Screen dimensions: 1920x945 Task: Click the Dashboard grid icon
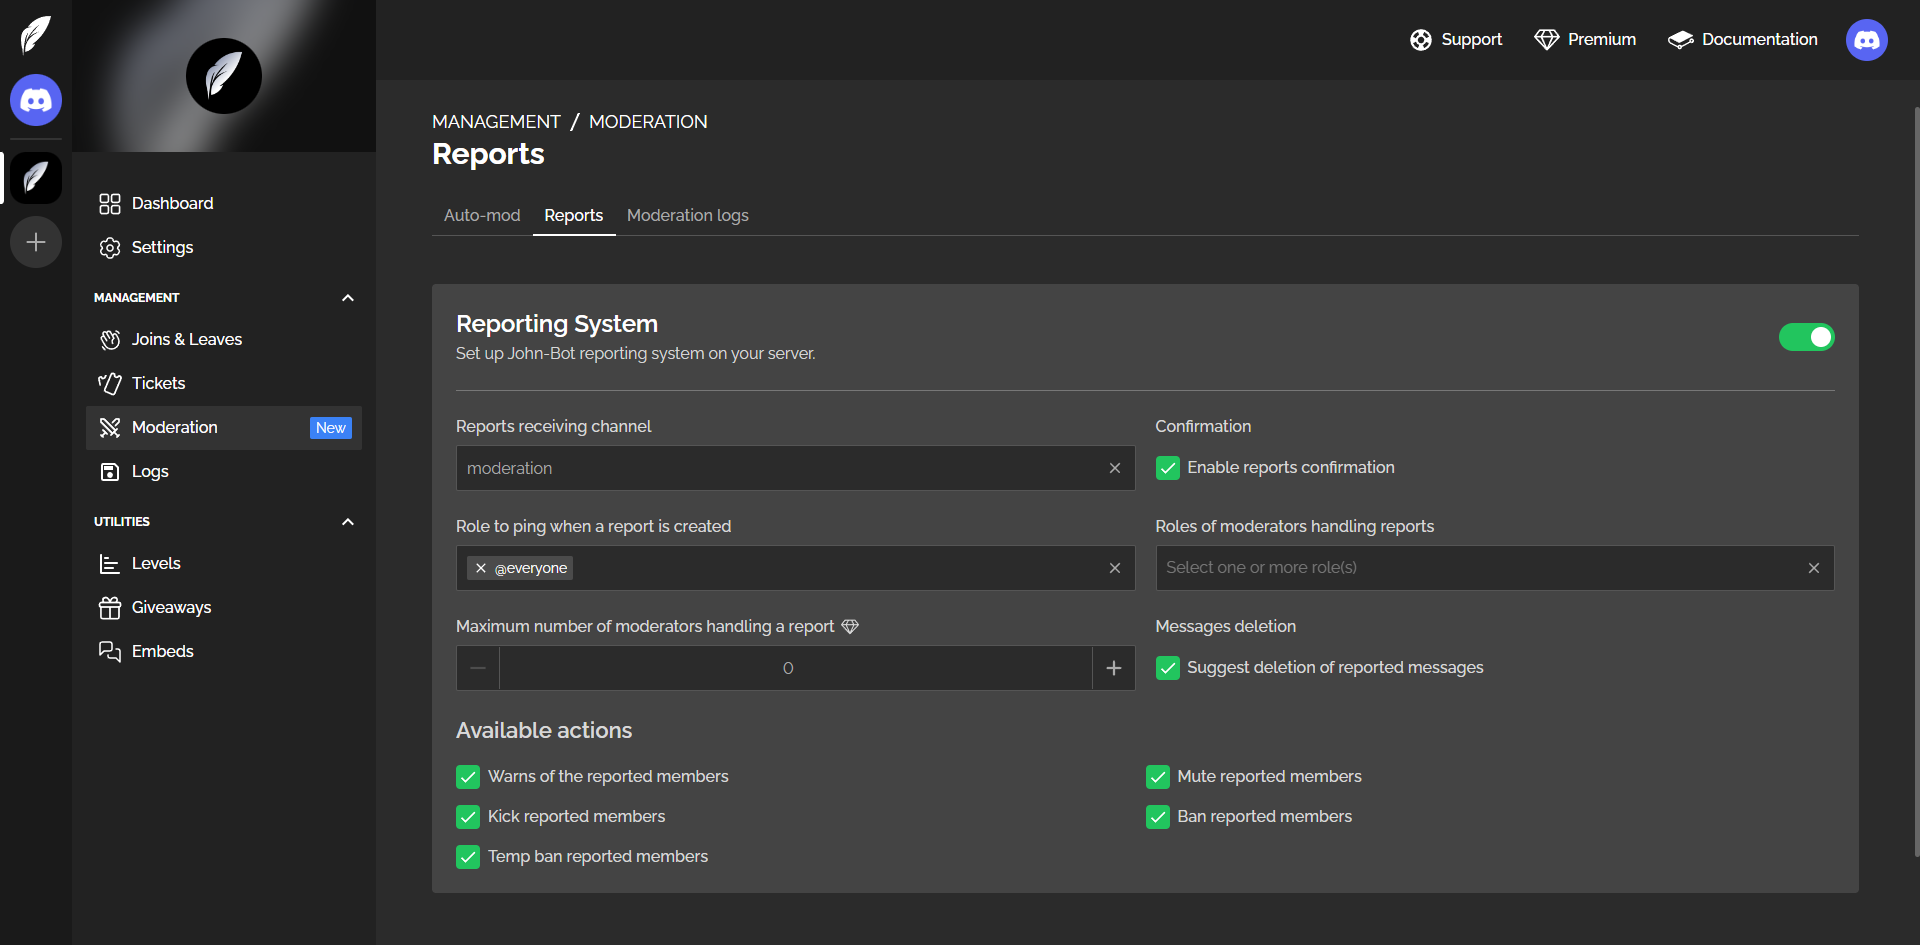click(110, 204)
